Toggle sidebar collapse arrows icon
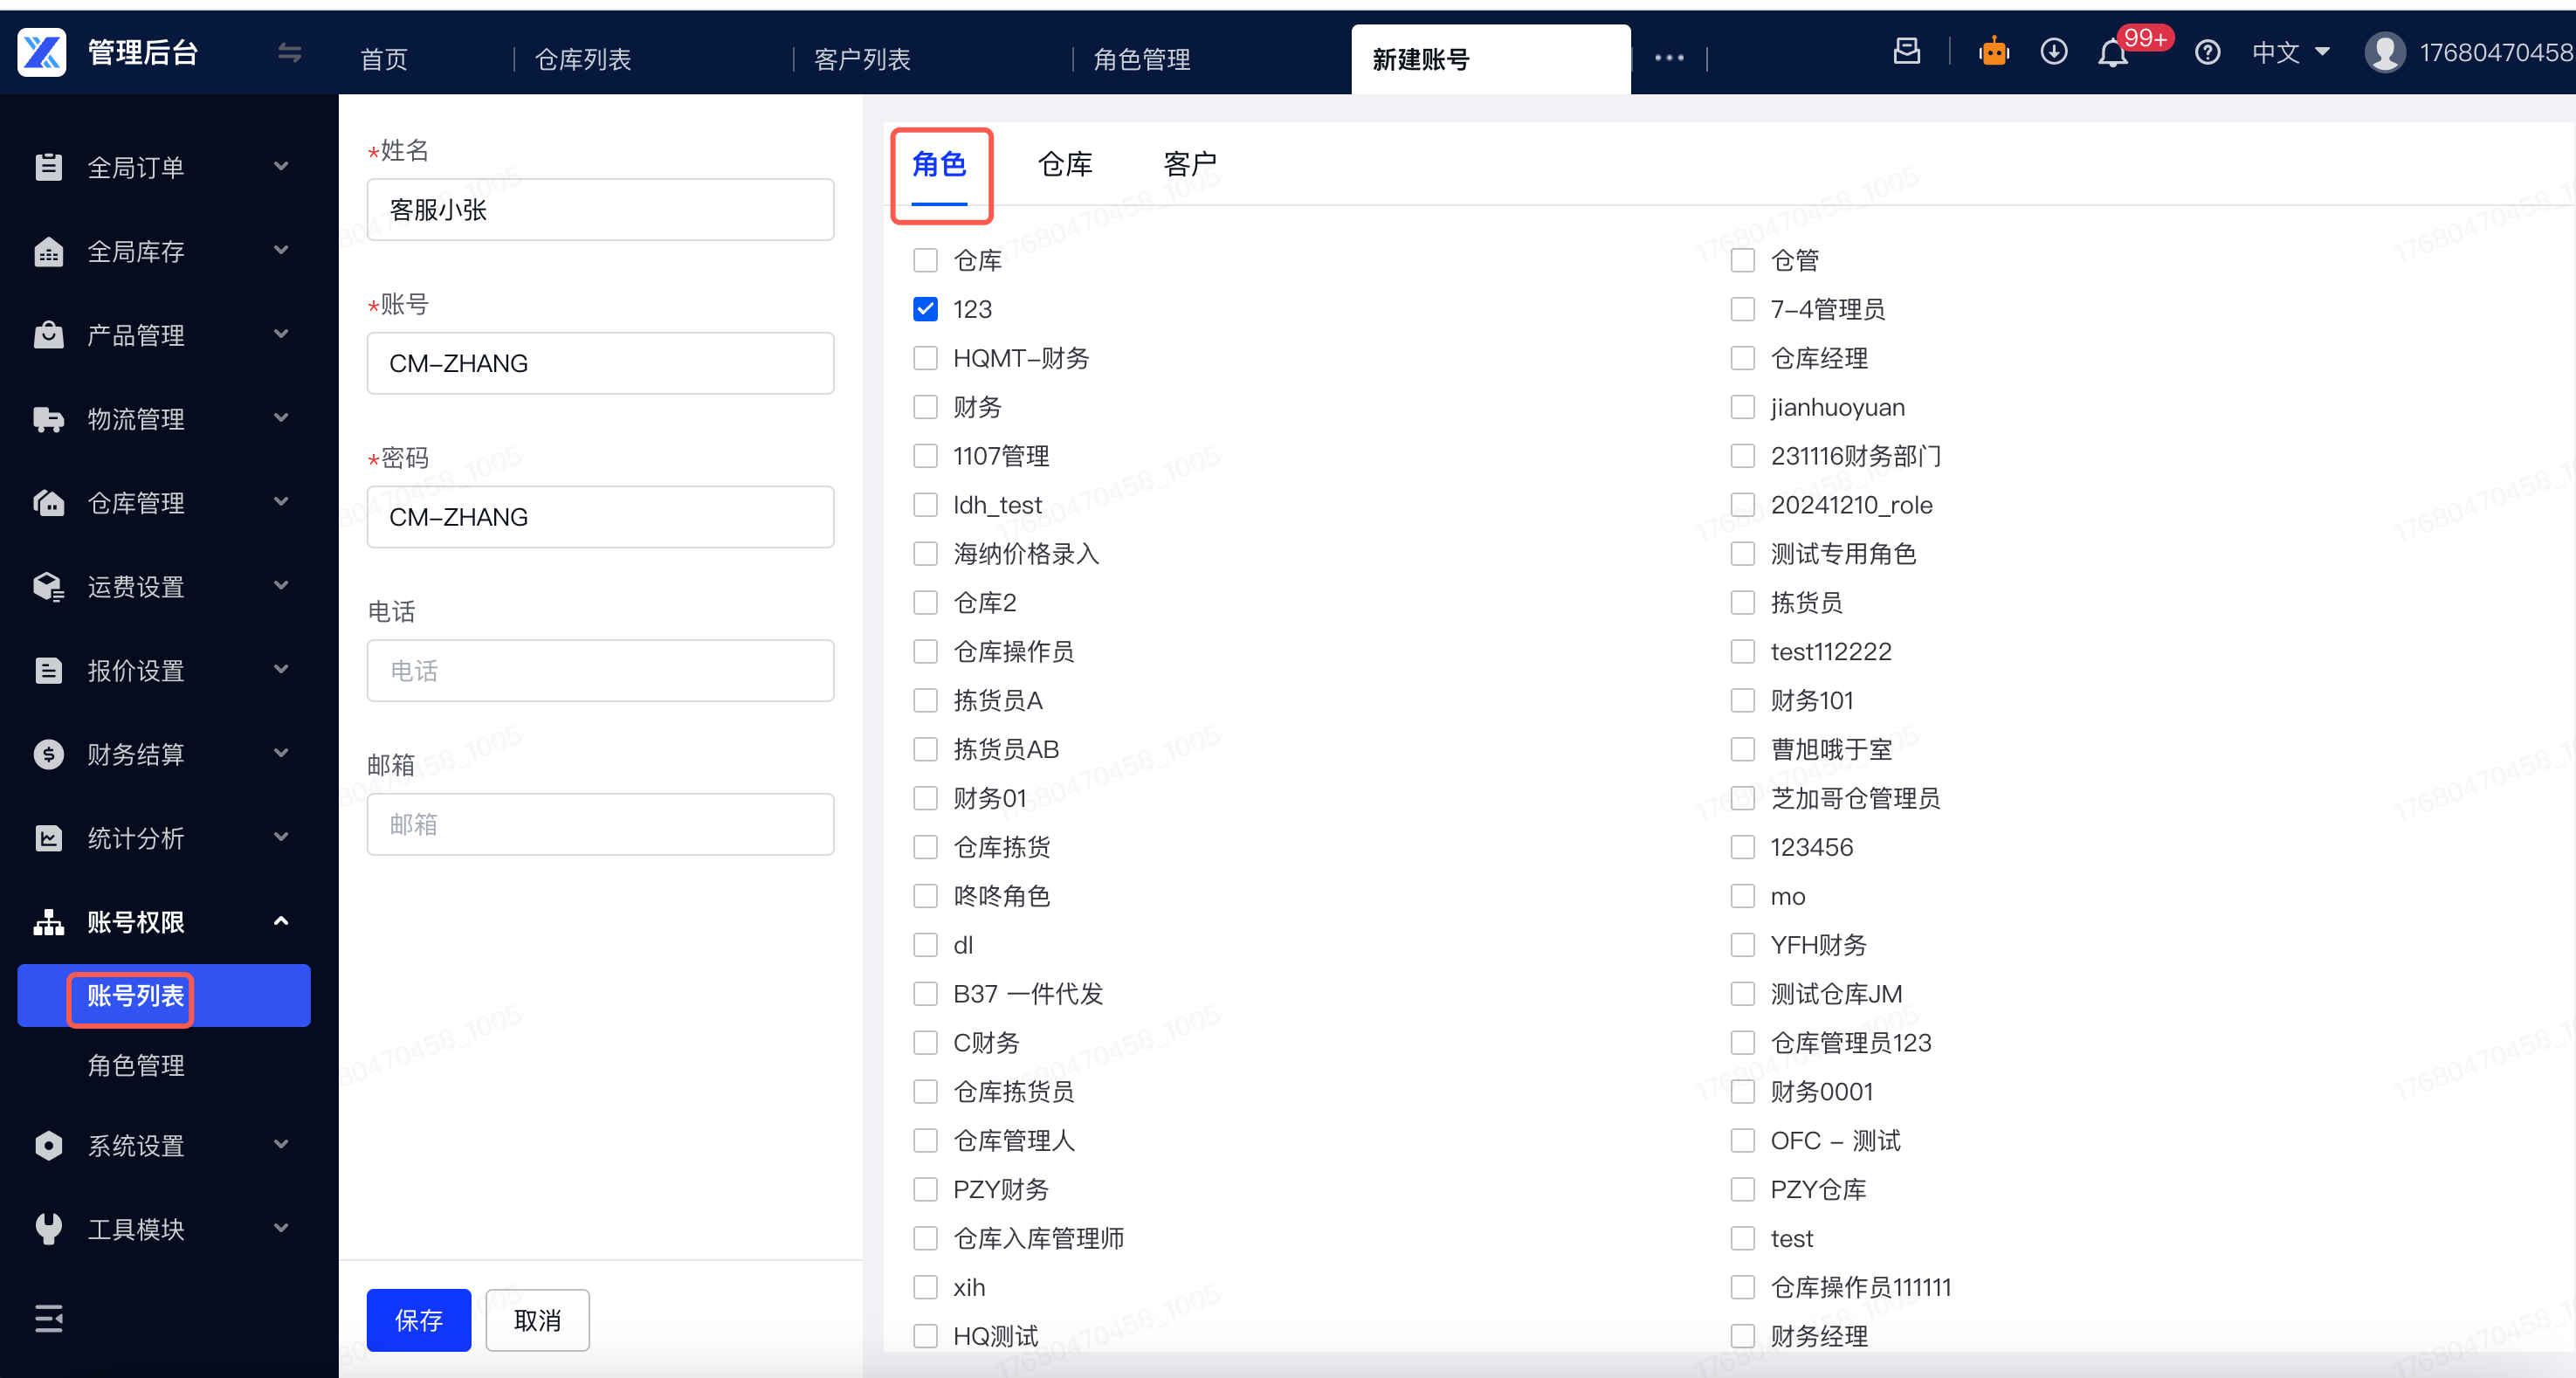This screenshot has width=2576, height=1378. pos(289,52)
